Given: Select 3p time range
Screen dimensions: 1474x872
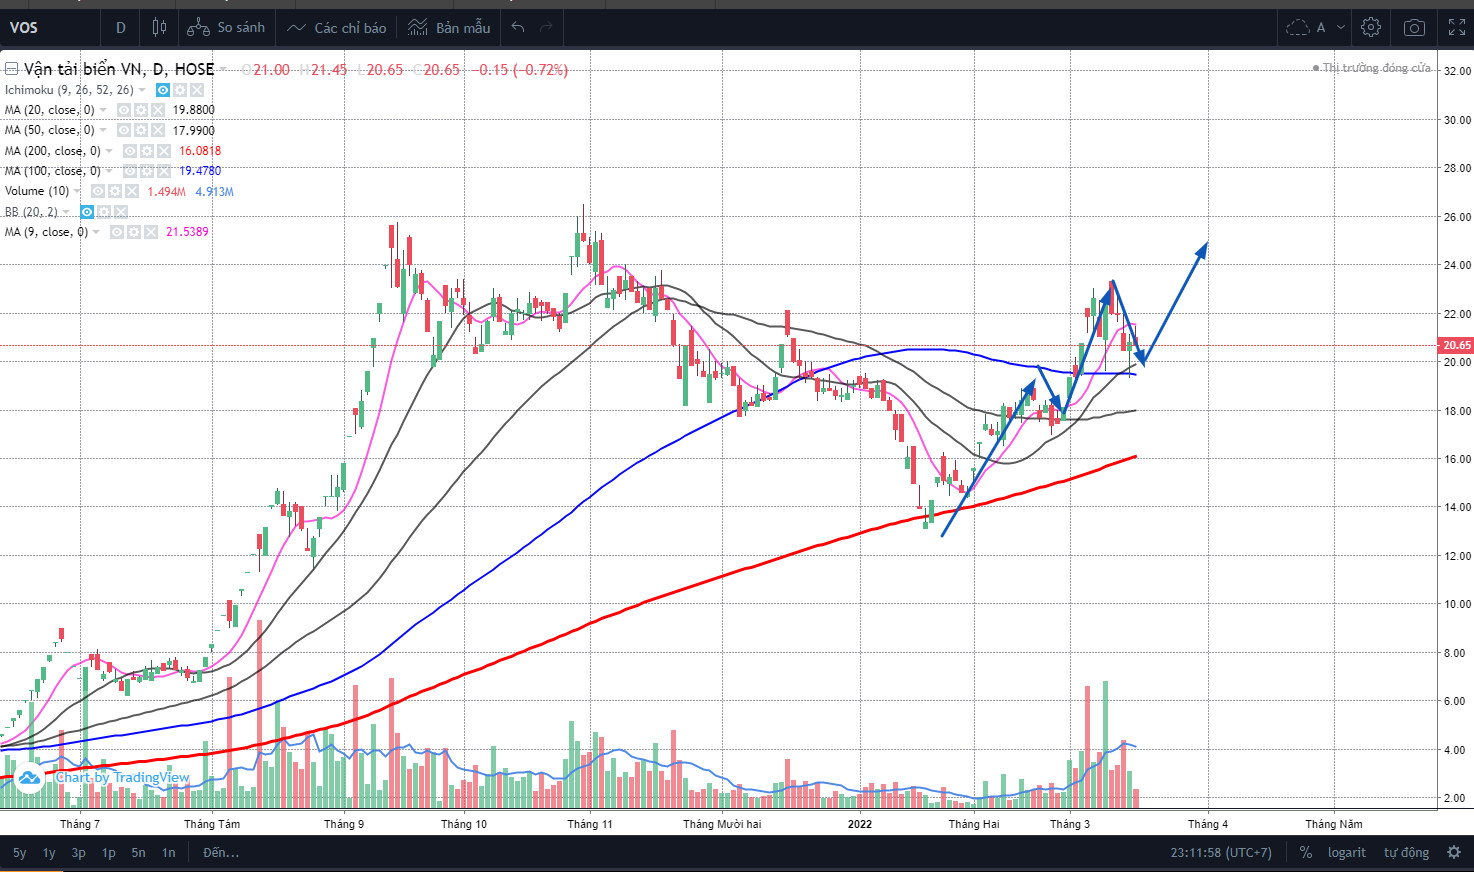Looking at the screenshot, I should [79, 853].
